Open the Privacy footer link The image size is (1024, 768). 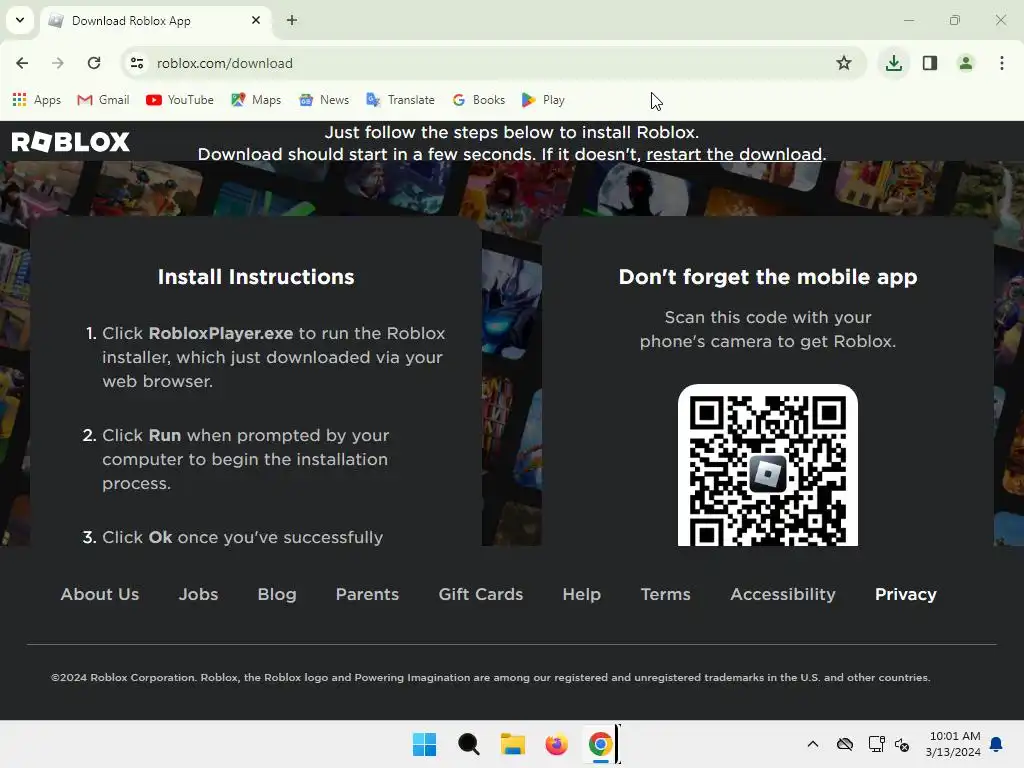(906, 594)
